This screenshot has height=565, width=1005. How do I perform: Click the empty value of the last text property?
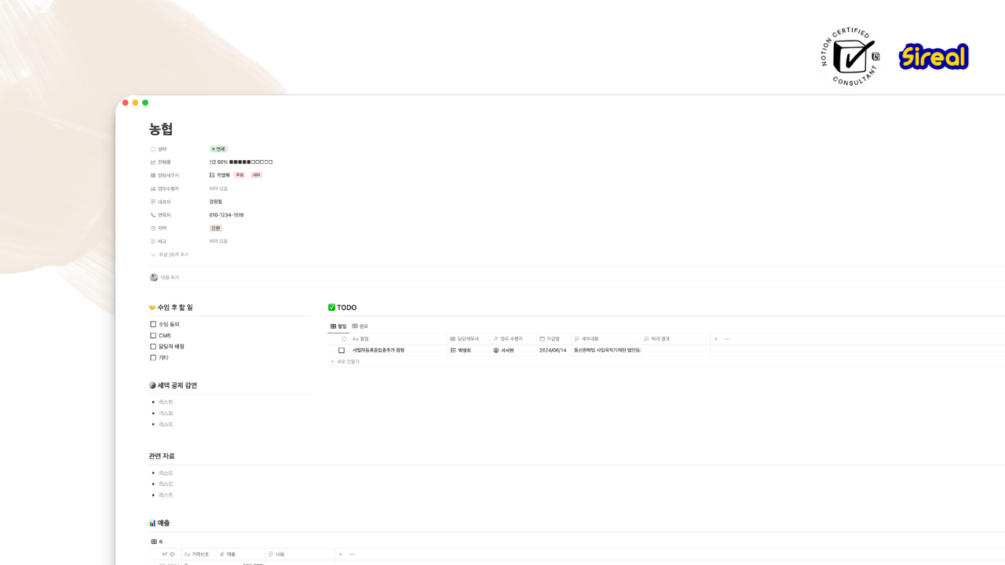pyautogui.click(x=218, y=242)
